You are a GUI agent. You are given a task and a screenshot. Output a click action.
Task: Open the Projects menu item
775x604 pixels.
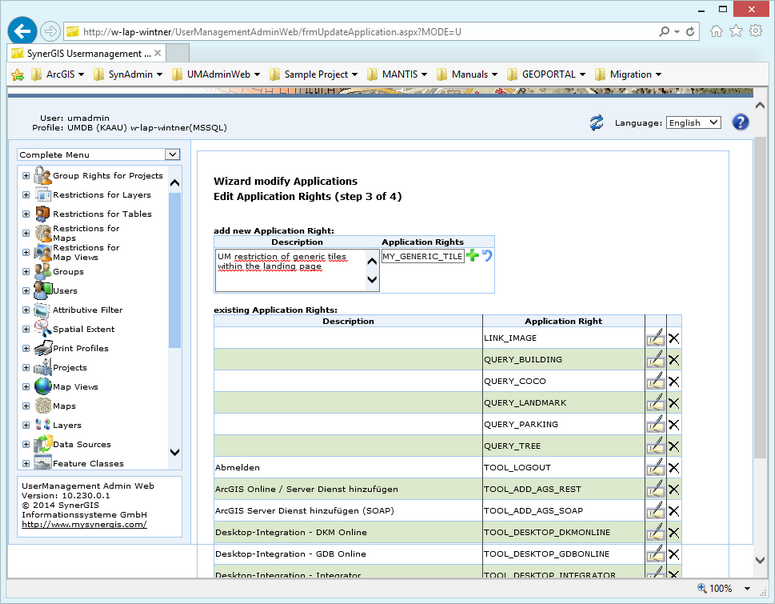70,368
